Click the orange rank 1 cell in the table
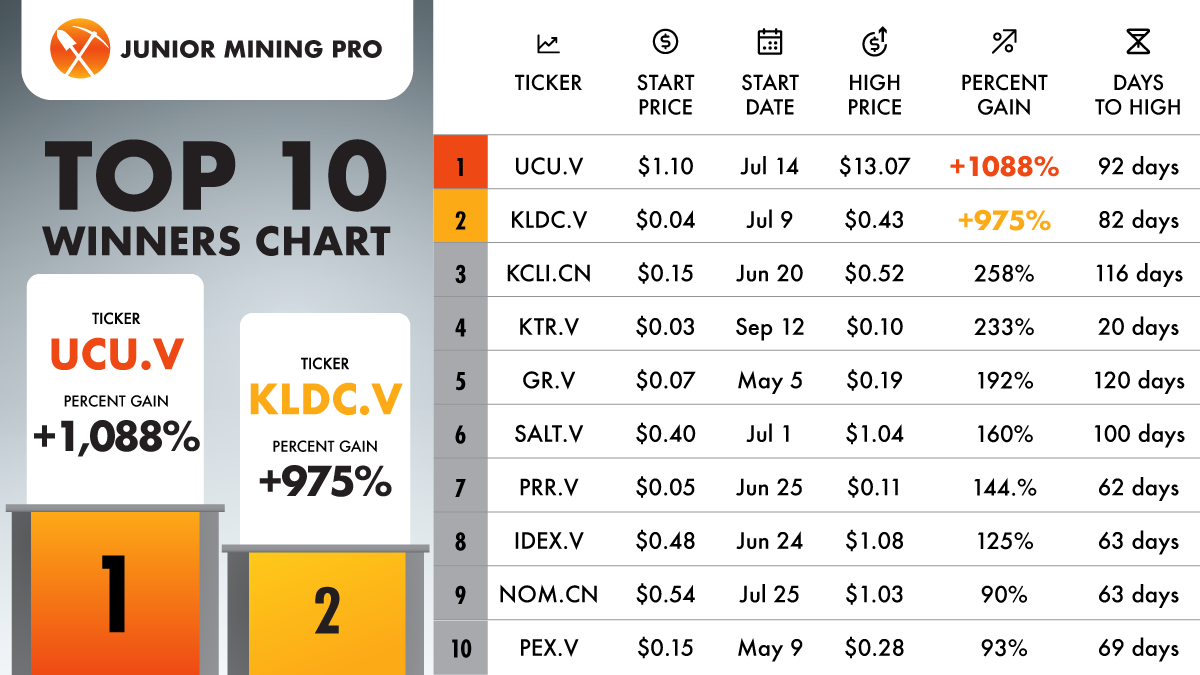 [x=460, y=166]
